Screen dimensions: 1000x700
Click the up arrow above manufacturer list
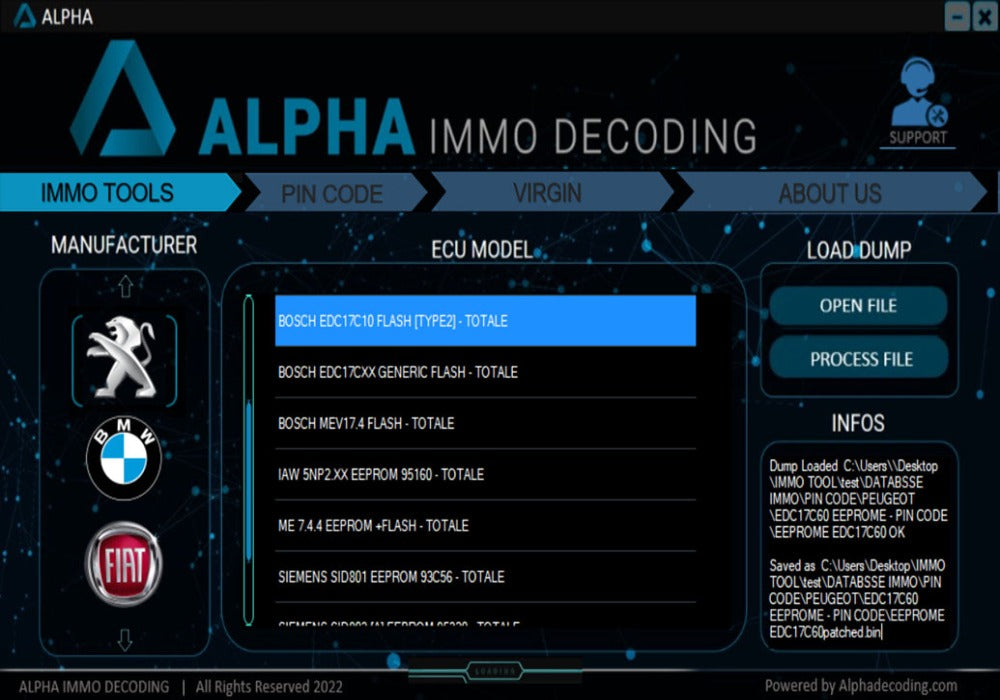[x=126, y=286]
